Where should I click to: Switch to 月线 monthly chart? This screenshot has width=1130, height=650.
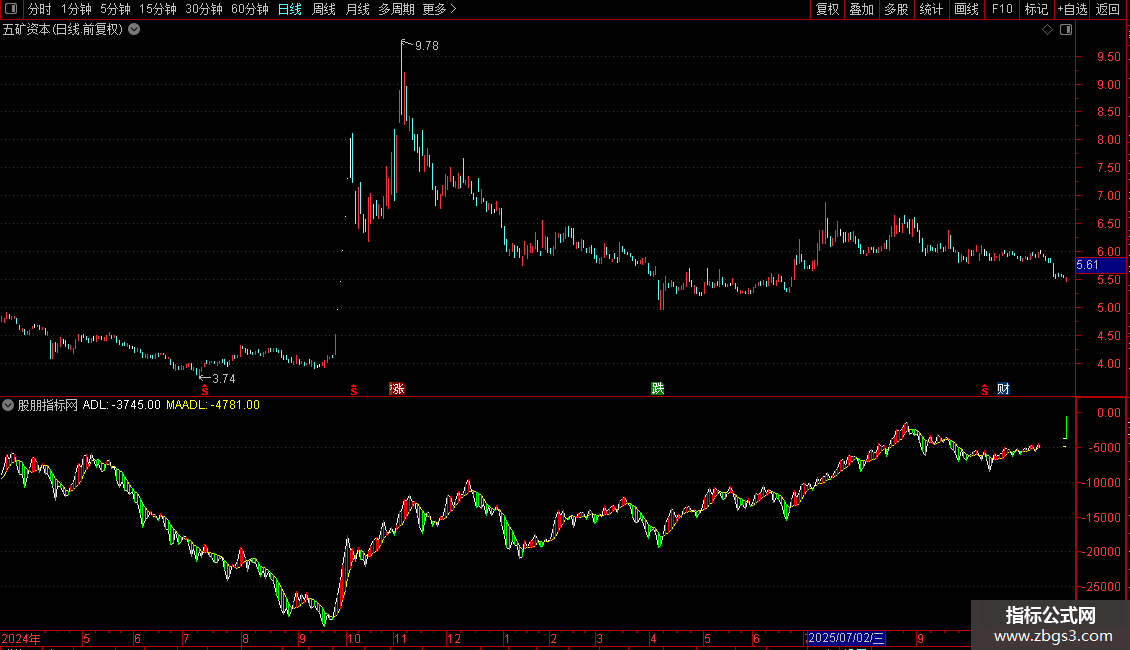pos(357,9)
